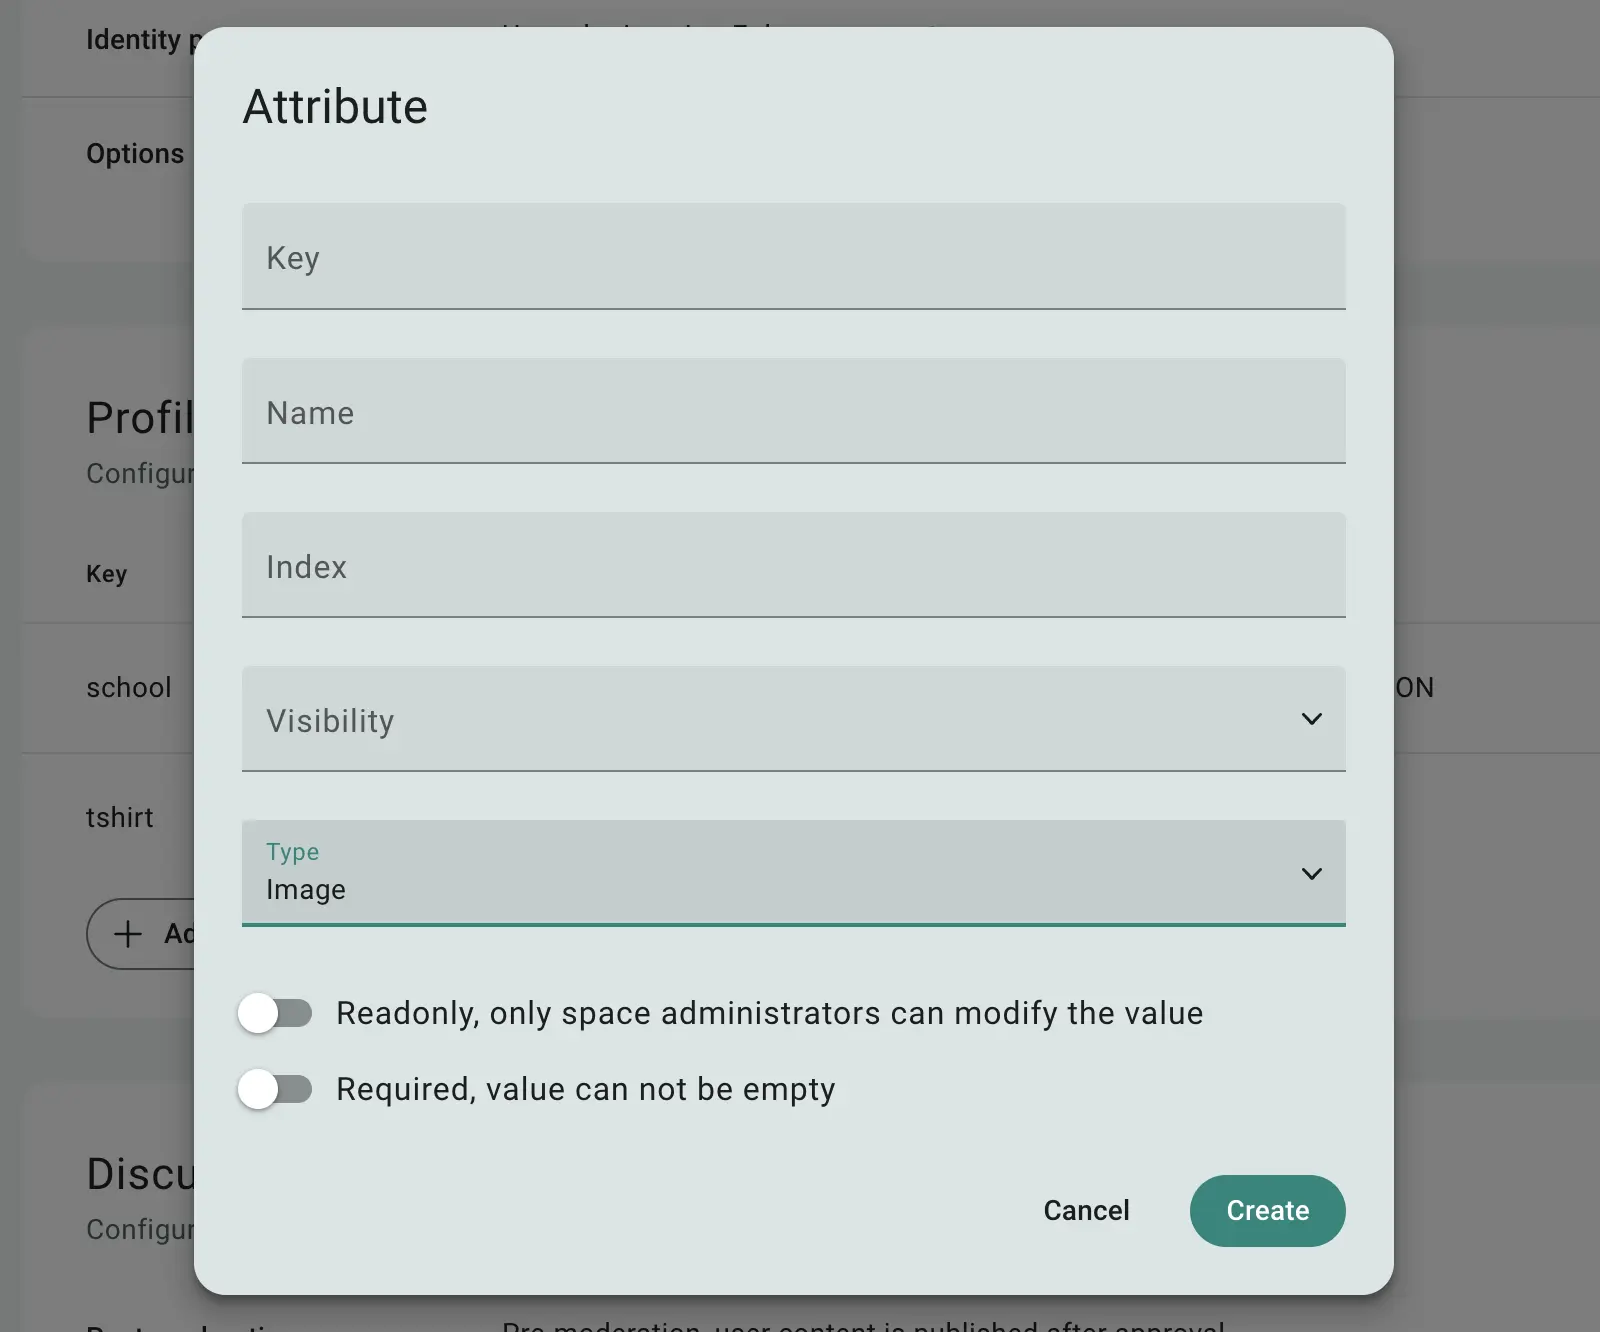Click the Options label in background
The image size is (1600, 1332).
pos(135,154)
